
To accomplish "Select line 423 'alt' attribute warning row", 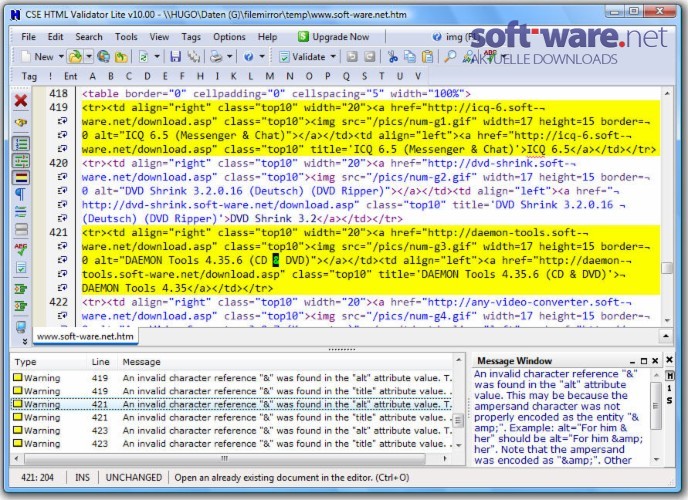I will [233, 430].
